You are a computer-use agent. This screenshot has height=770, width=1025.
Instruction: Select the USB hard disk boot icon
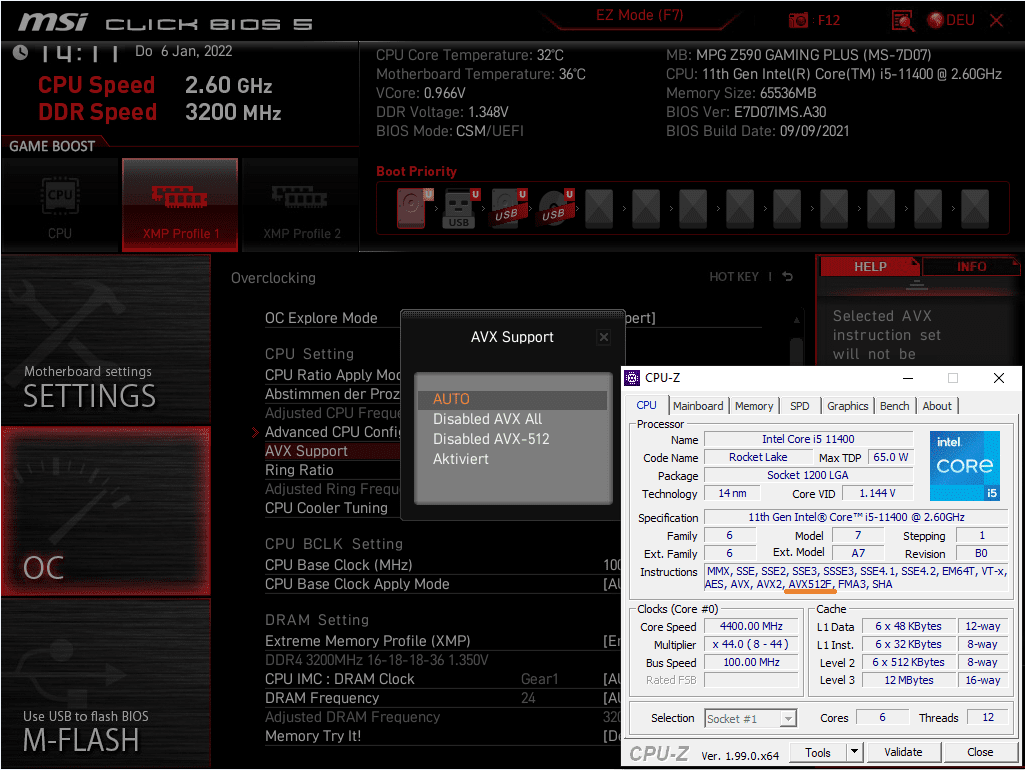pos(508,208)
